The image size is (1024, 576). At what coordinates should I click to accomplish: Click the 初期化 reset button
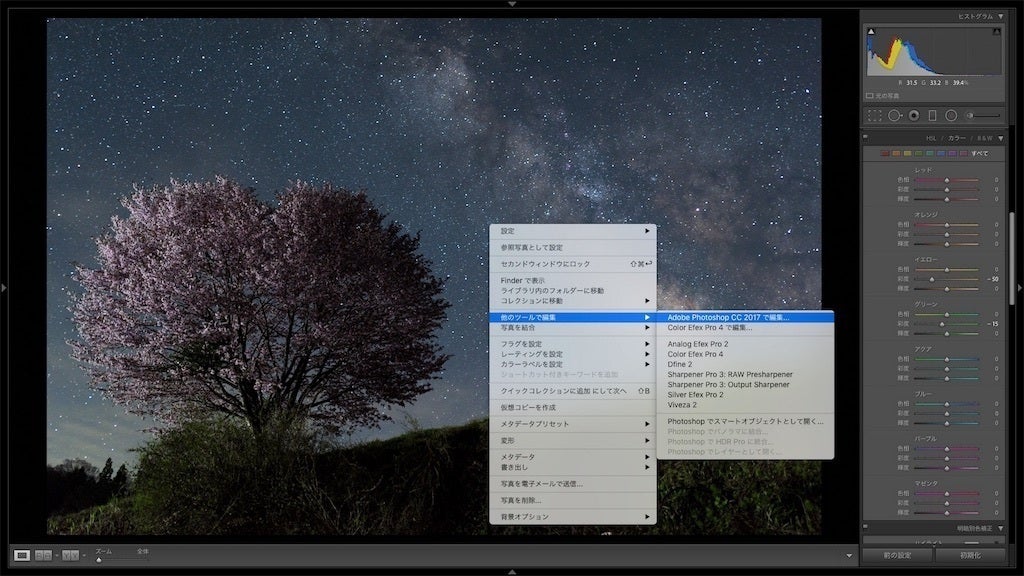click(x=969, y=555)
